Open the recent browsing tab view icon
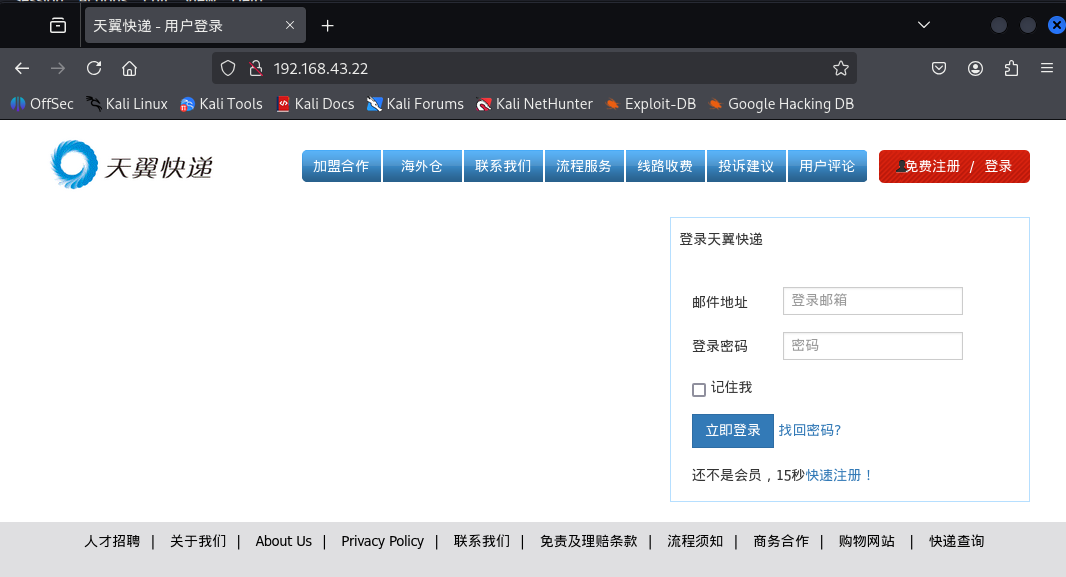Image resolution: width=1066 pixels, height=577 pixels. coord(58,26)
